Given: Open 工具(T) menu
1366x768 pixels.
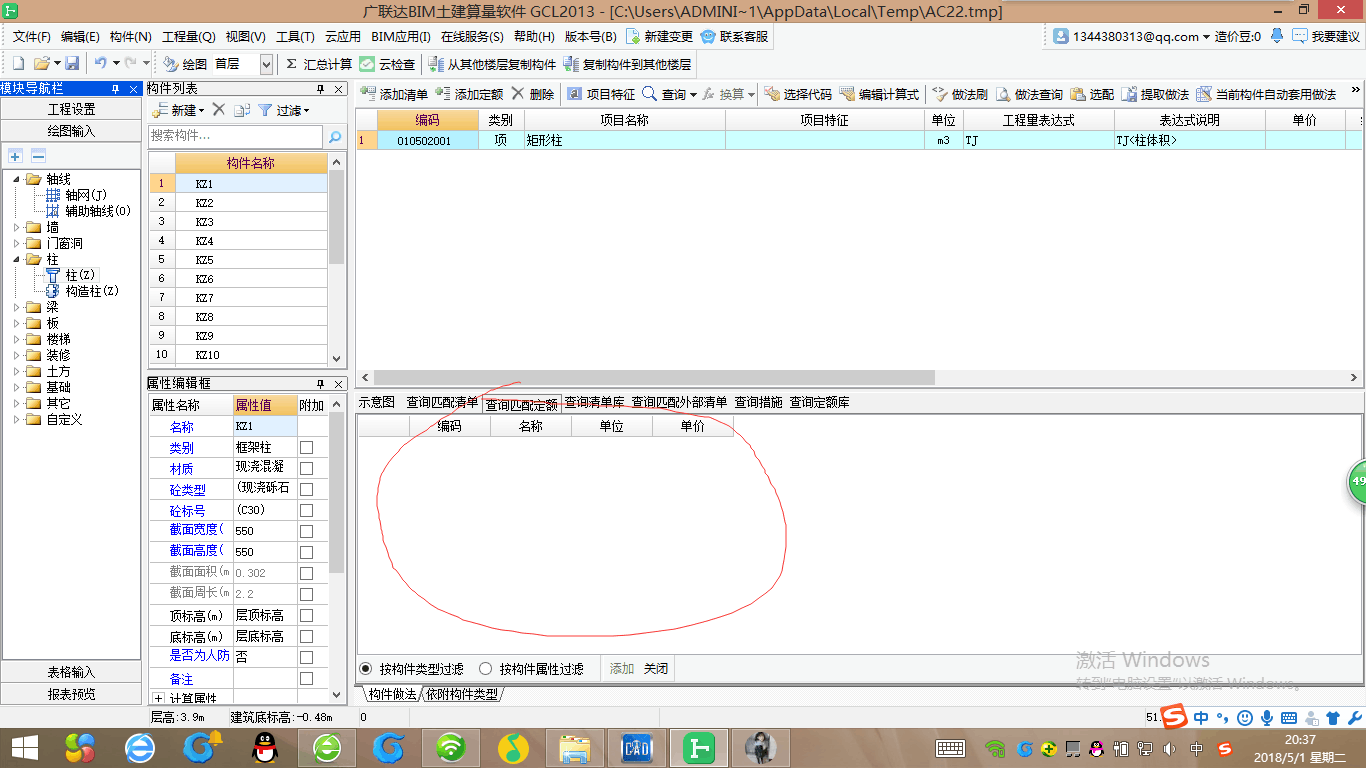Looking at the screenshot, I should pyautogui.click(x=295, y=36).
